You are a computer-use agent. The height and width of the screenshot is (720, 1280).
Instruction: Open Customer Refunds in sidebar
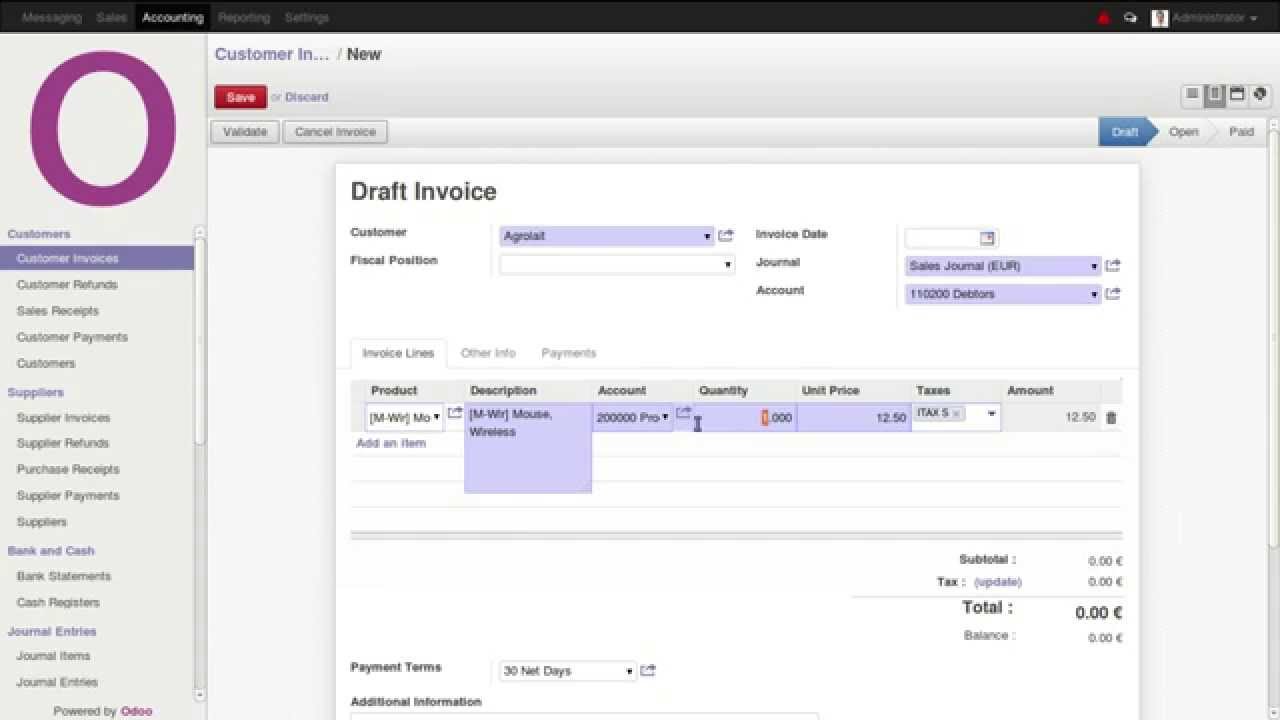[67, 285]
